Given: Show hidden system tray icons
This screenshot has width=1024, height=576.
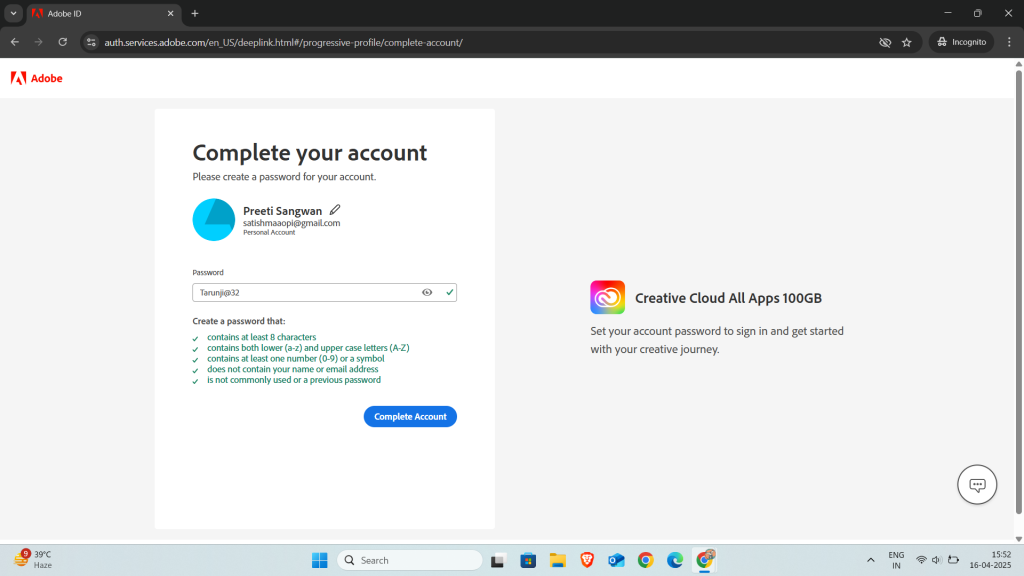Looking at the screenshot, I should 871,560.
